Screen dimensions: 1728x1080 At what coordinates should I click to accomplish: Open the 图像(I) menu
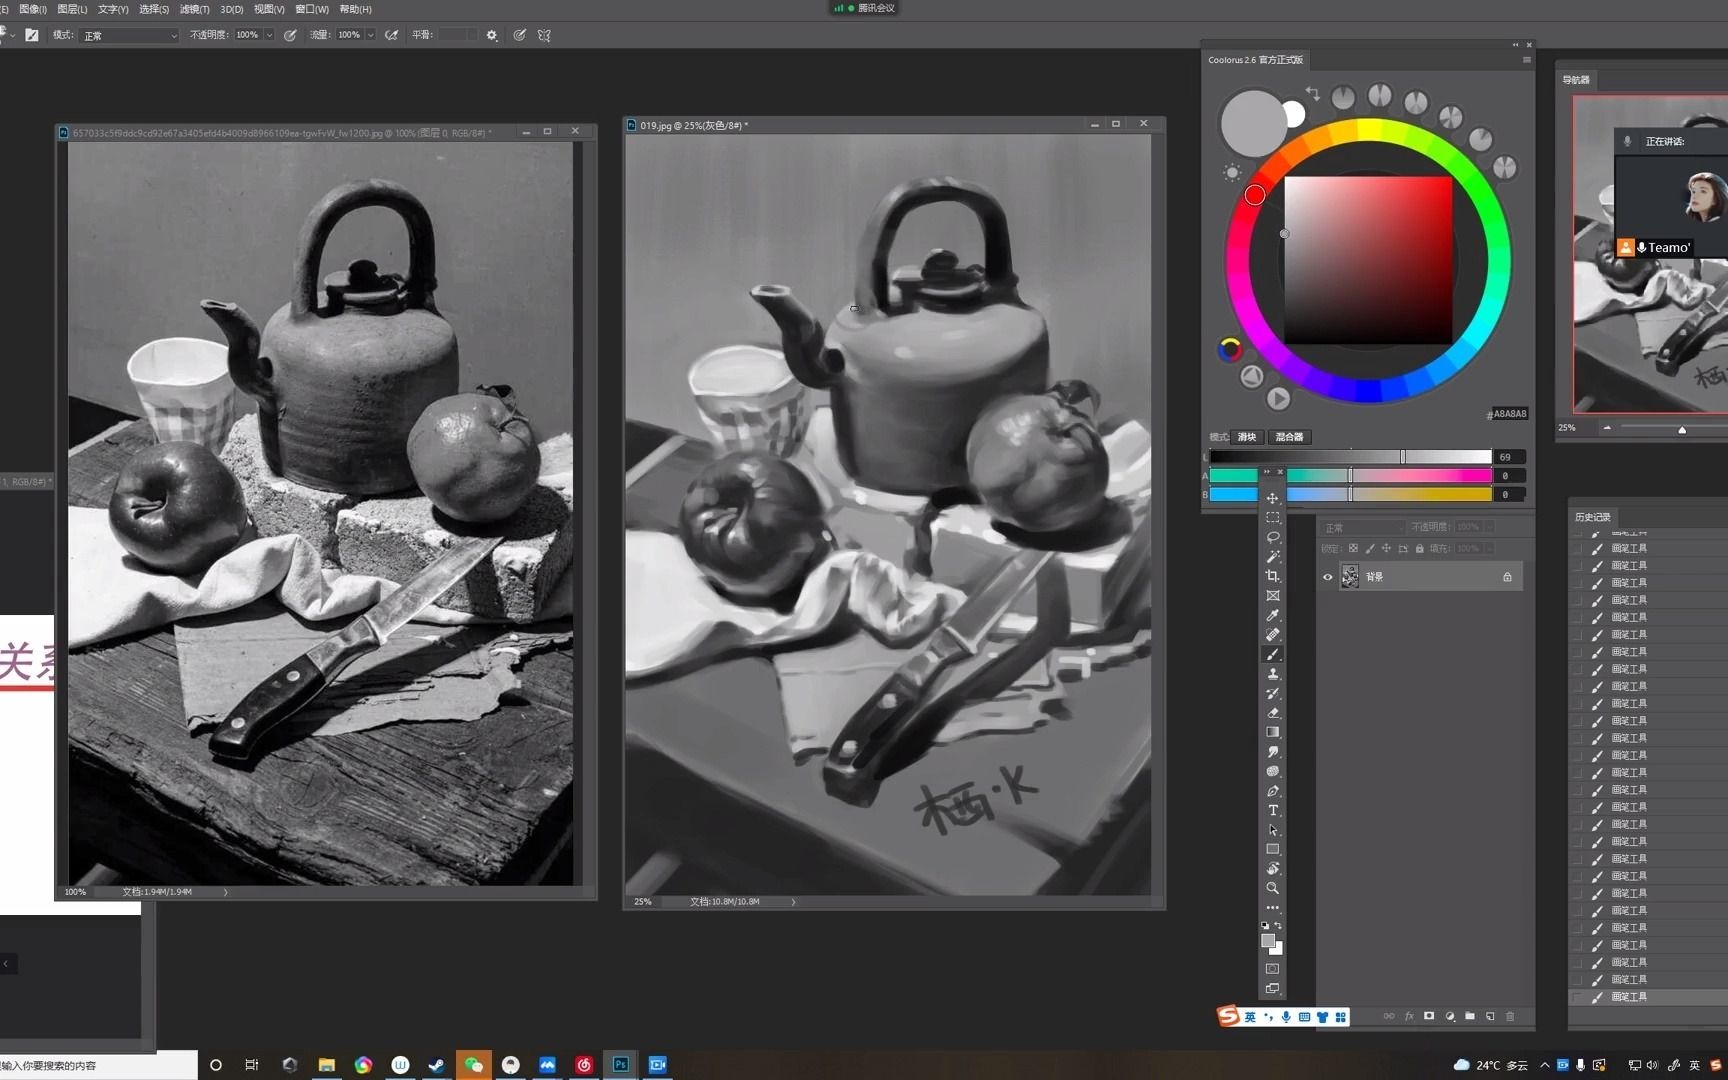[33, 9]
